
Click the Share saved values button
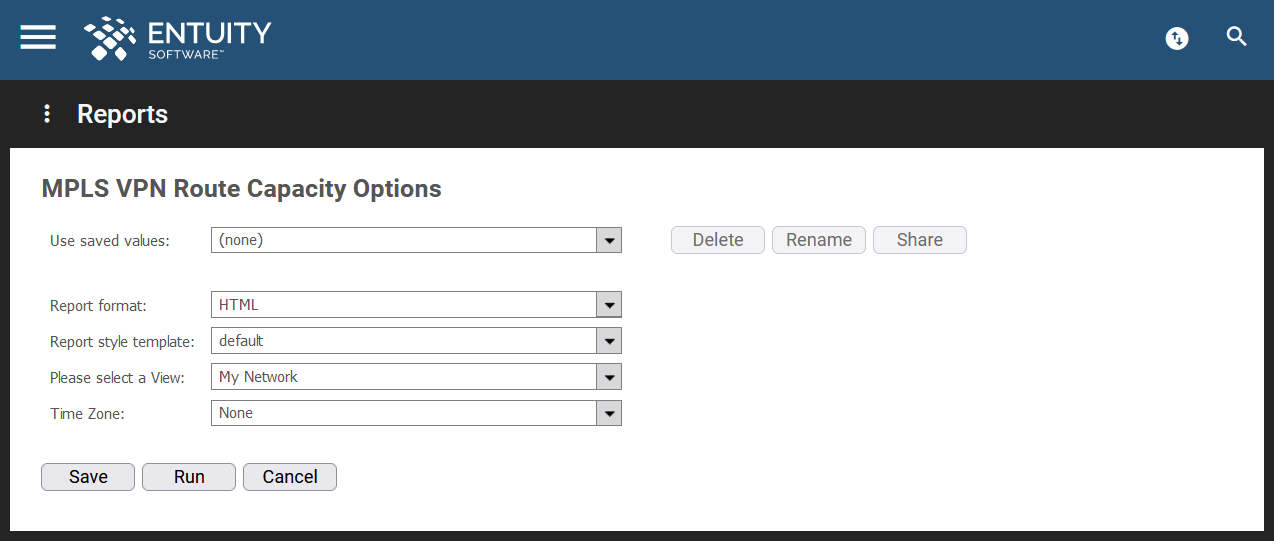point(920,240)
